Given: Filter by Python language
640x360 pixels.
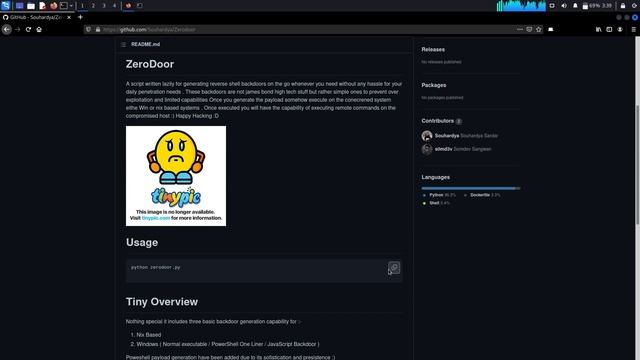Looking at the screenshot, I should pyautogui.click(x=439, y=195).
